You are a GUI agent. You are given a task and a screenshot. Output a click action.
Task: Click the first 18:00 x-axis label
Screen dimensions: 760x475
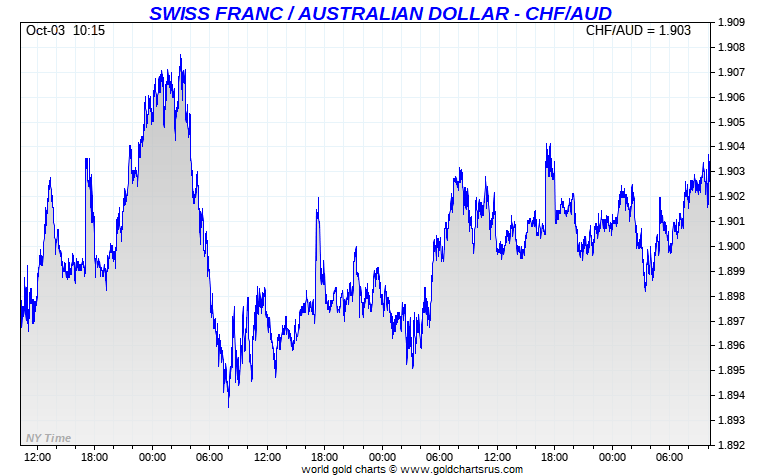[x=95, y=458]
